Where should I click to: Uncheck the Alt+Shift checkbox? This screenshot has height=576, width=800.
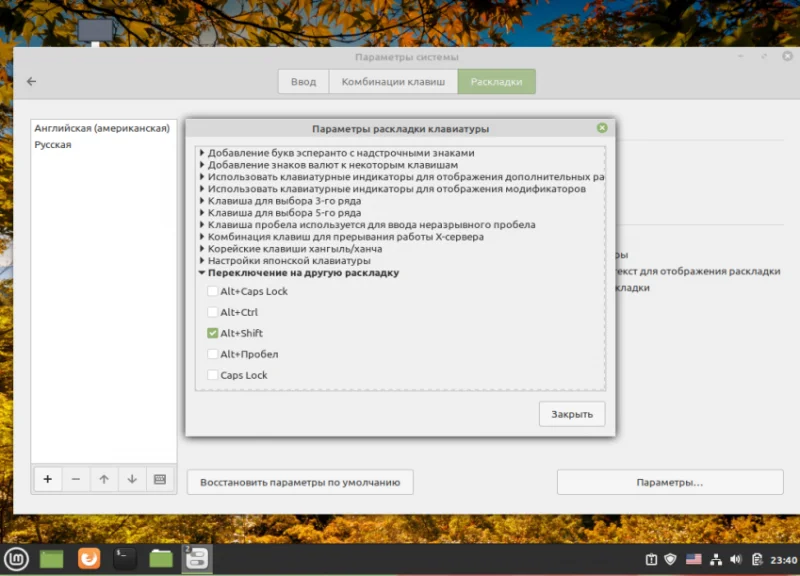[x=213, y=333]
